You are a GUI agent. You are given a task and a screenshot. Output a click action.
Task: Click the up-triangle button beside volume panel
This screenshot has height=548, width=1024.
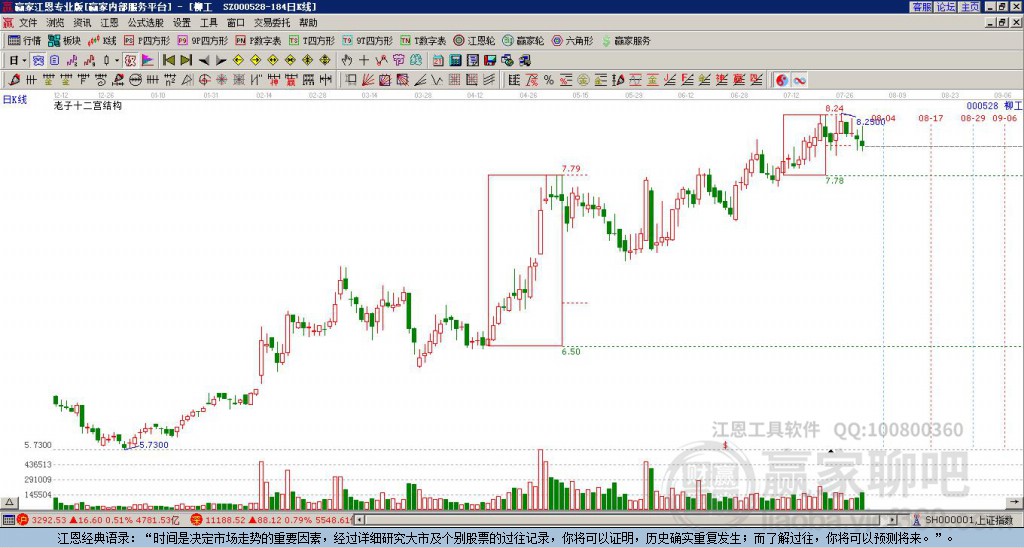pos(8,503)
